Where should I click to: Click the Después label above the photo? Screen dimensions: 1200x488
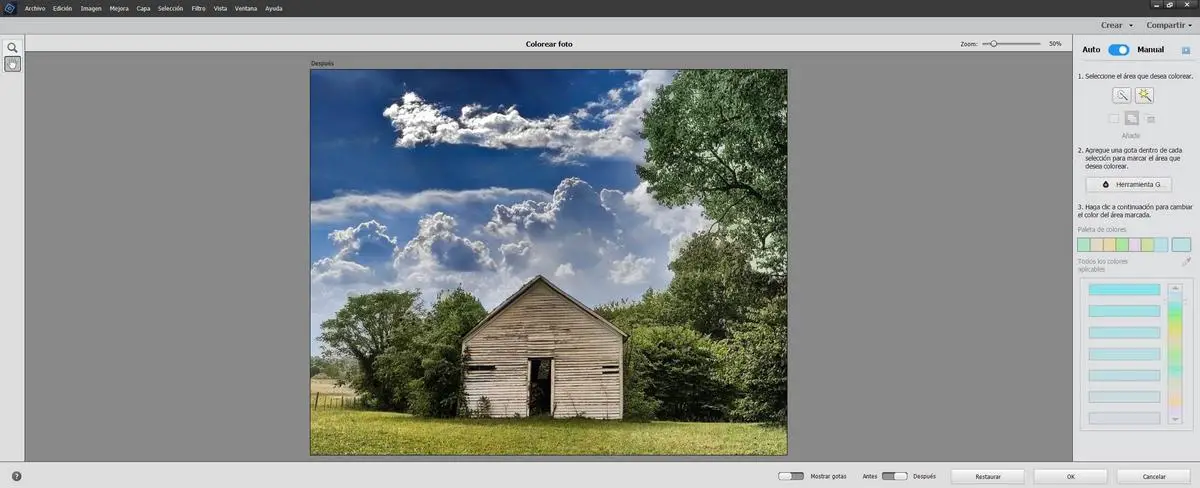point(322,63)
